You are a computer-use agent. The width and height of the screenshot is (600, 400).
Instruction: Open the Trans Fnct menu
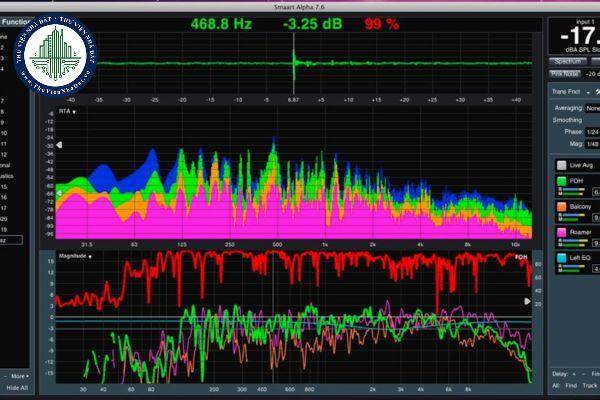pyautogui.click(x=568, y=91)
